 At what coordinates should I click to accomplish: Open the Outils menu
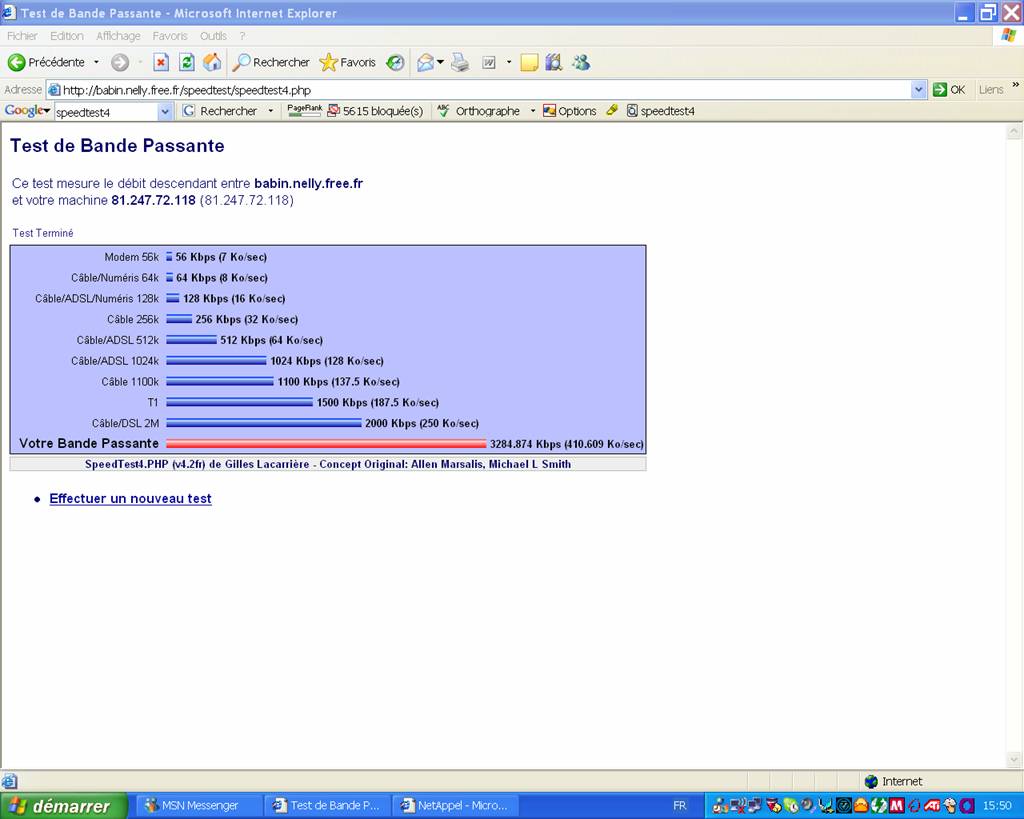coord(213,36)
